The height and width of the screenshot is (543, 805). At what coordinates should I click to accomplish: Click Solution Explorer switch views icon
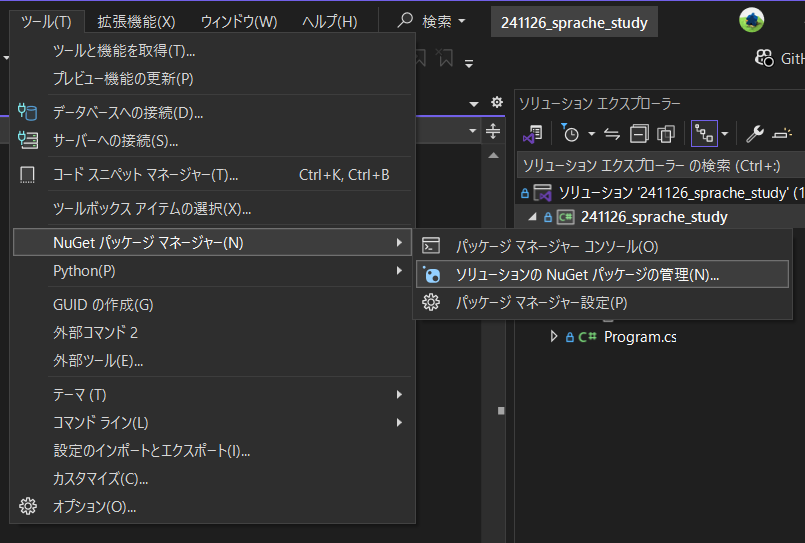[533, 134]
